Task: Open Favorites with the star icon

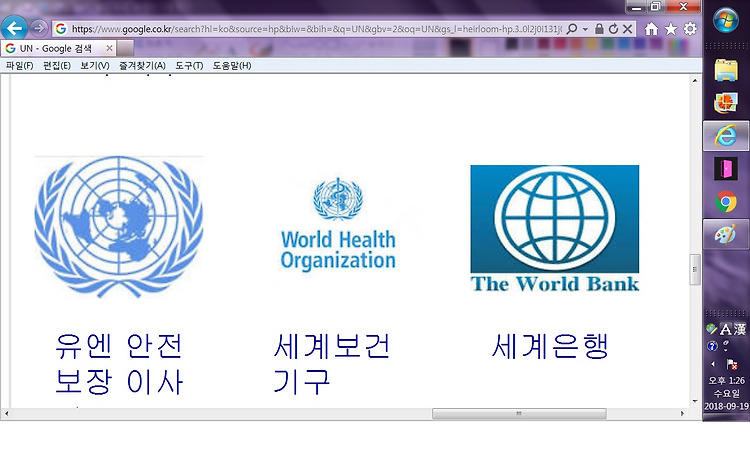Action: pos(671,29)
